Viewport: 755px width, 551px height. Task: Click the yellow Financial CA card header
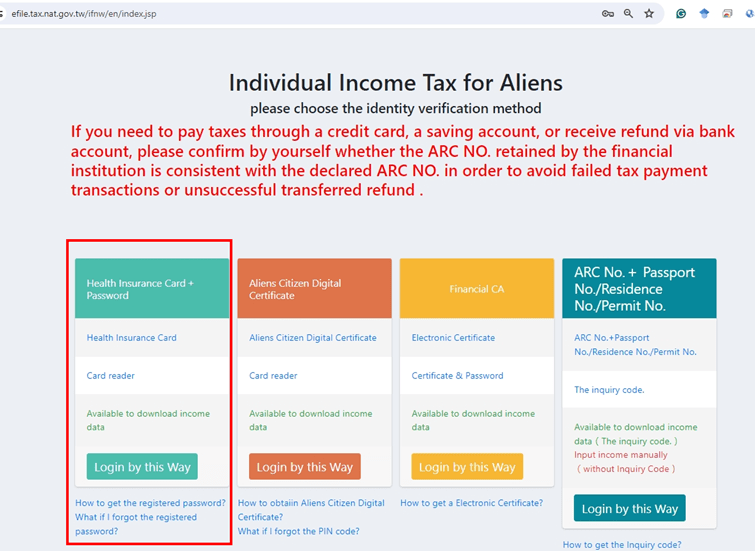(x=476, y=289)
